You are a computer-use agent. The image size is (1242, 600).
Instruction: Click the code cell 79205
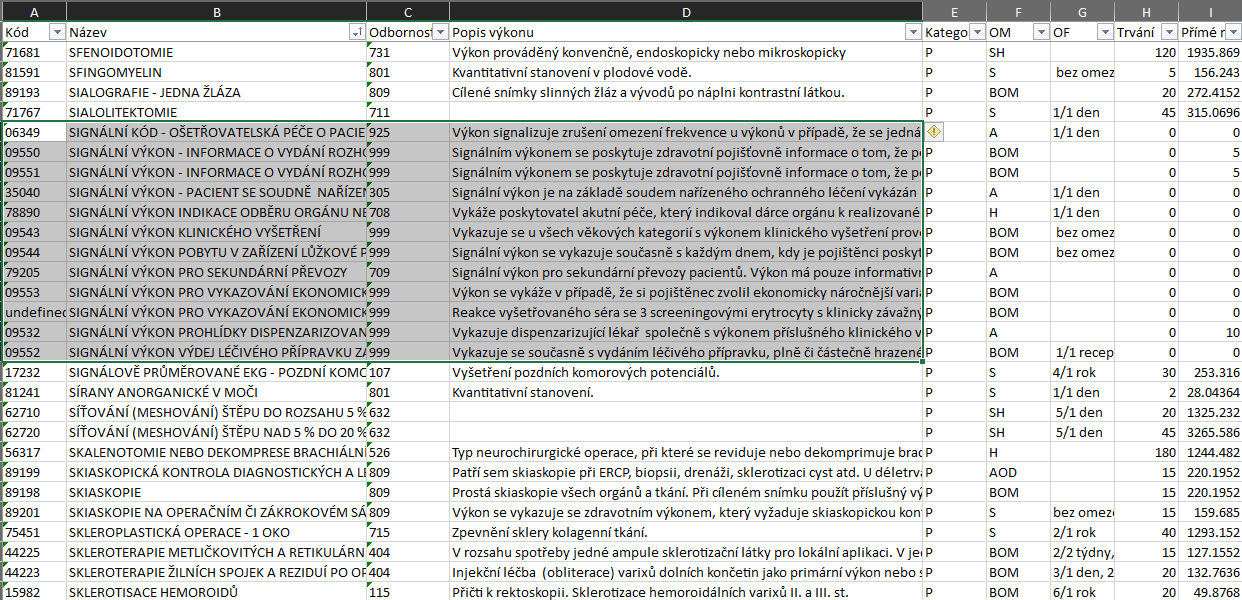[x=34, y=272]
